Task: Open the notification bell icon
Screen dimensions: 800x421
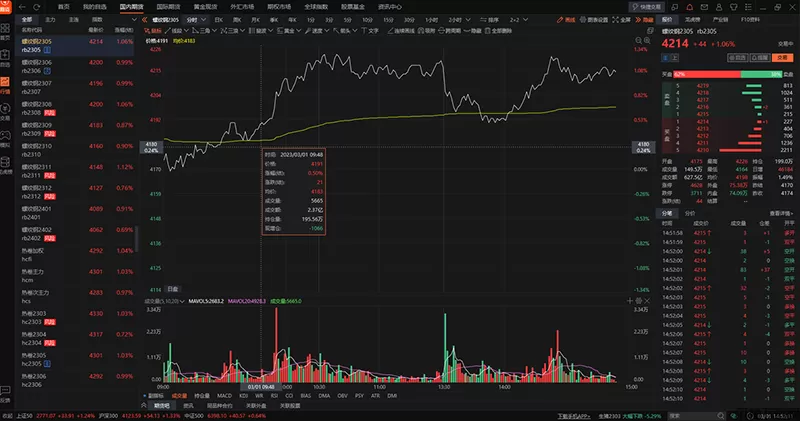Action: (x=690, y=7)
